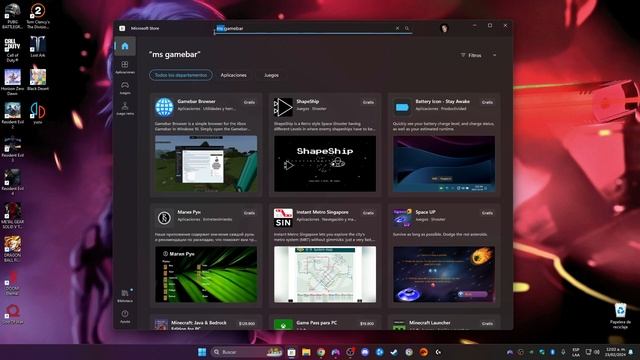Open the Instant Metro Singapore SIN icon
Image resolution: width=640 pixels, height=360 pixels.
[283, 218]
